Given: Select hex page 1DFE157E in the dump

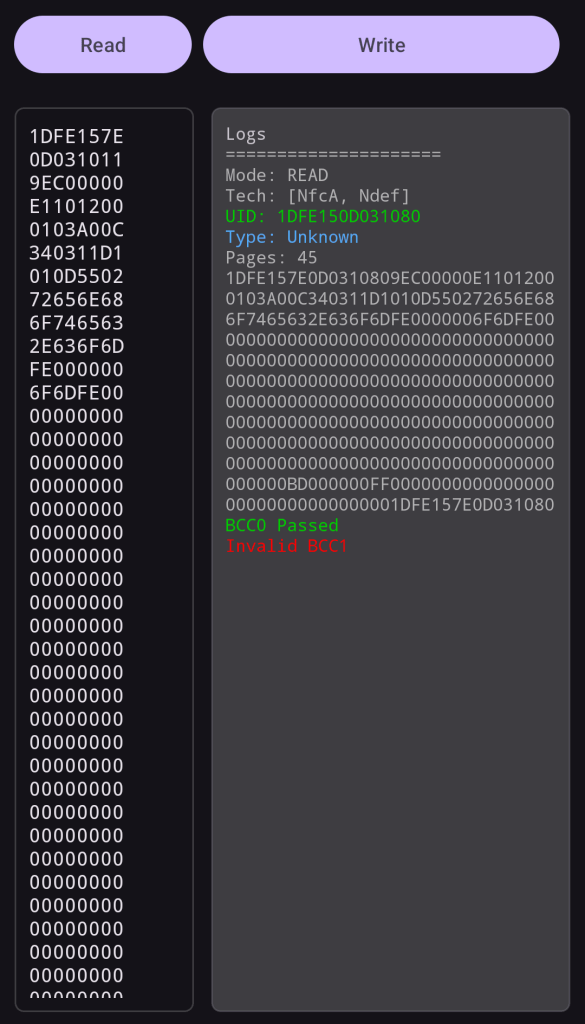Looking at the screenshot, I should pos(76,136).
